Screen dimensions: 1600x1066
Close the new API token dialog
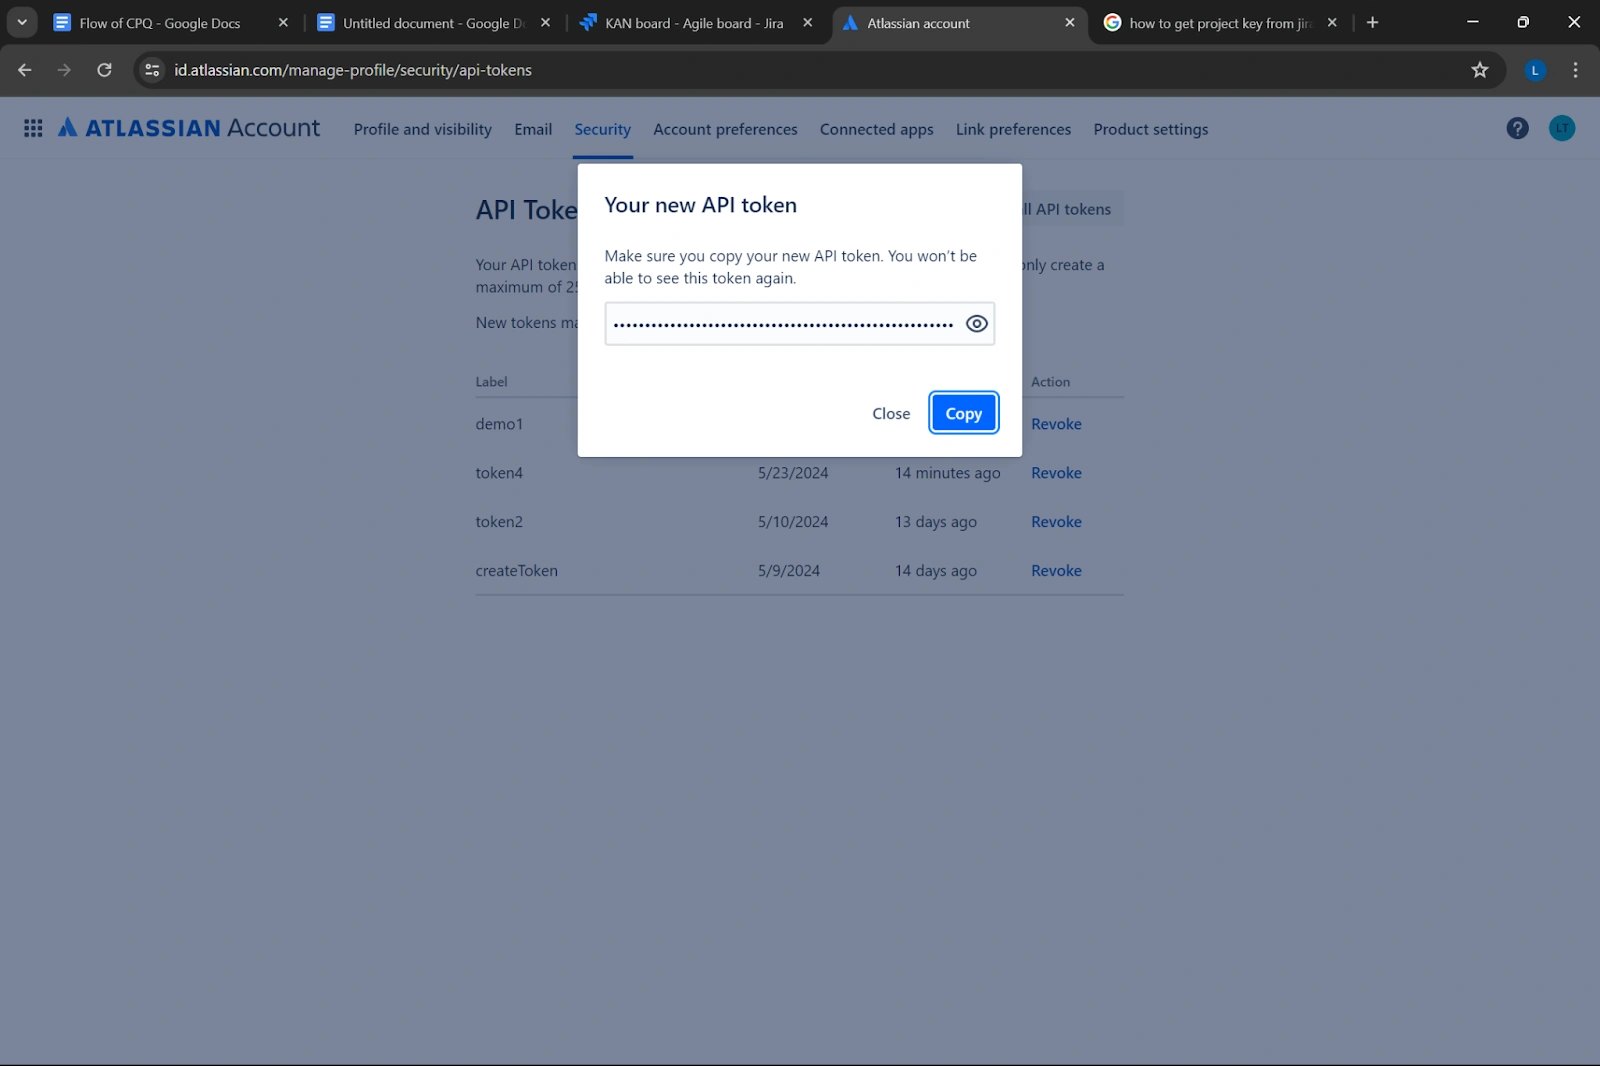(890, 413)
